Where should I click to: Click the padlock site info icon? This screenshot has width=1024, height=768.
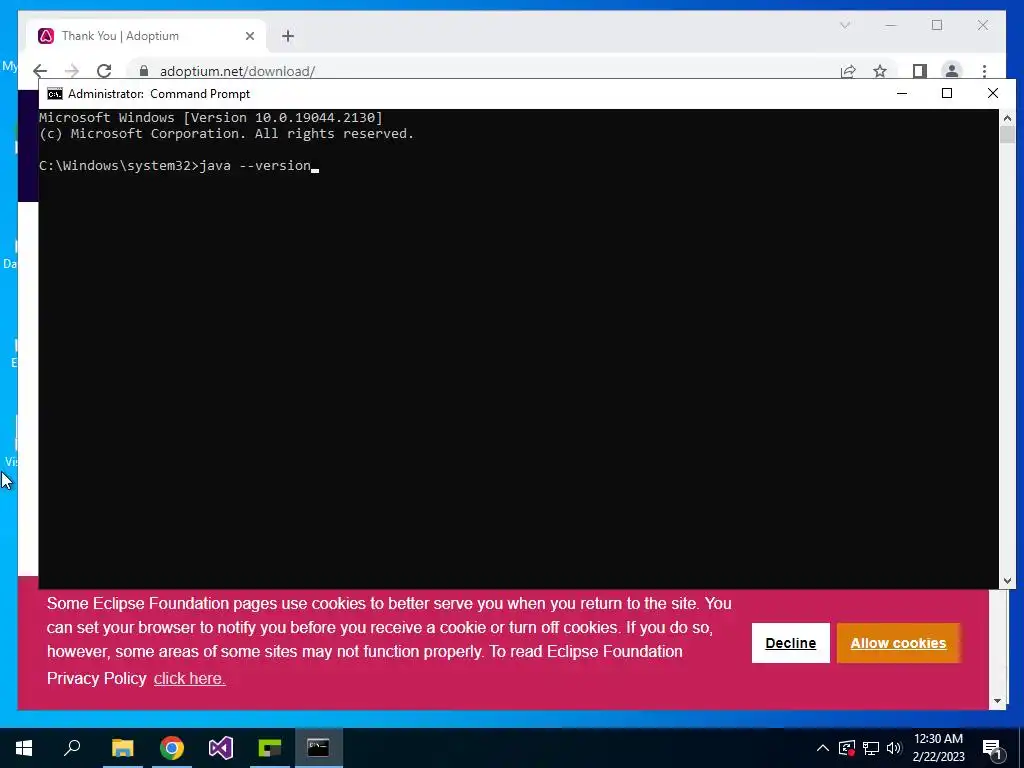pyautogui.click(x=144, y=71)
